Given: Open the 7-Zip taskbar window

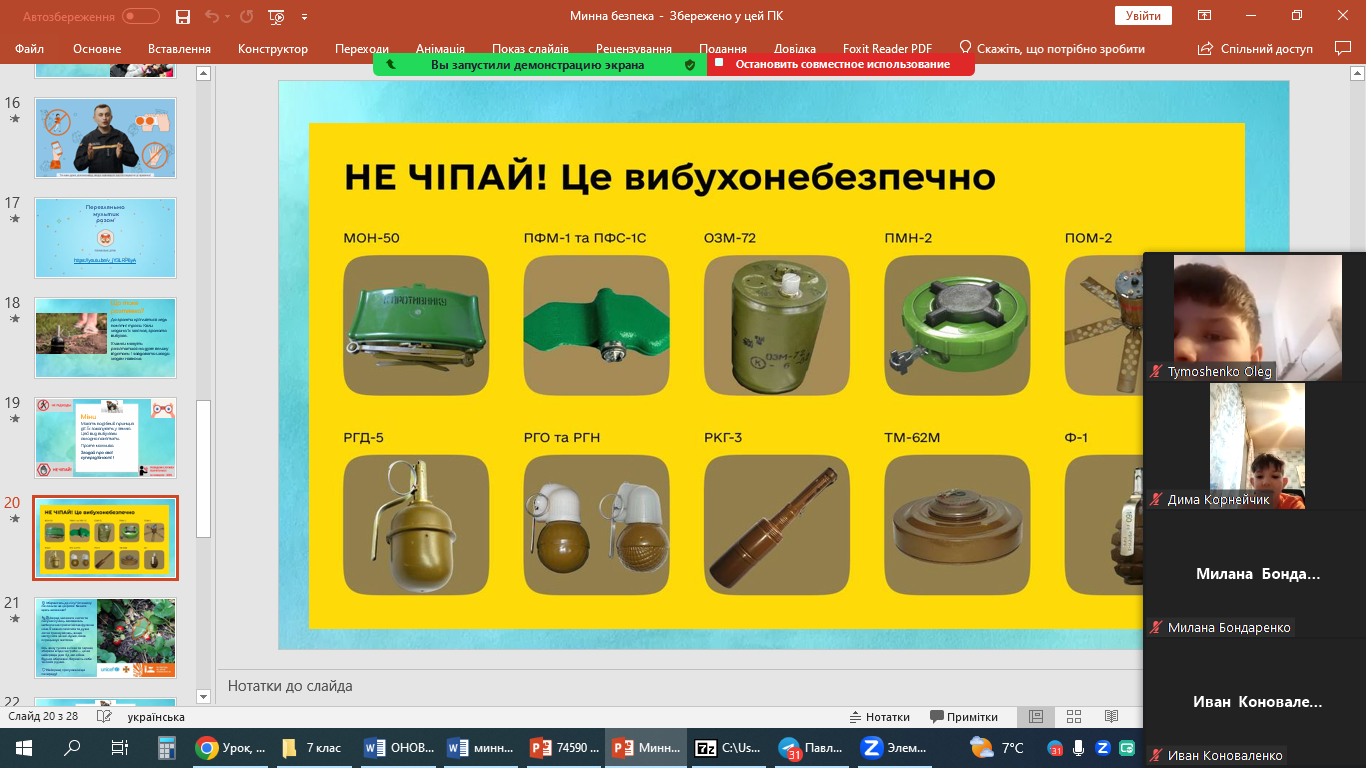Looking at the screenshot, I should [x=727, y=747].
